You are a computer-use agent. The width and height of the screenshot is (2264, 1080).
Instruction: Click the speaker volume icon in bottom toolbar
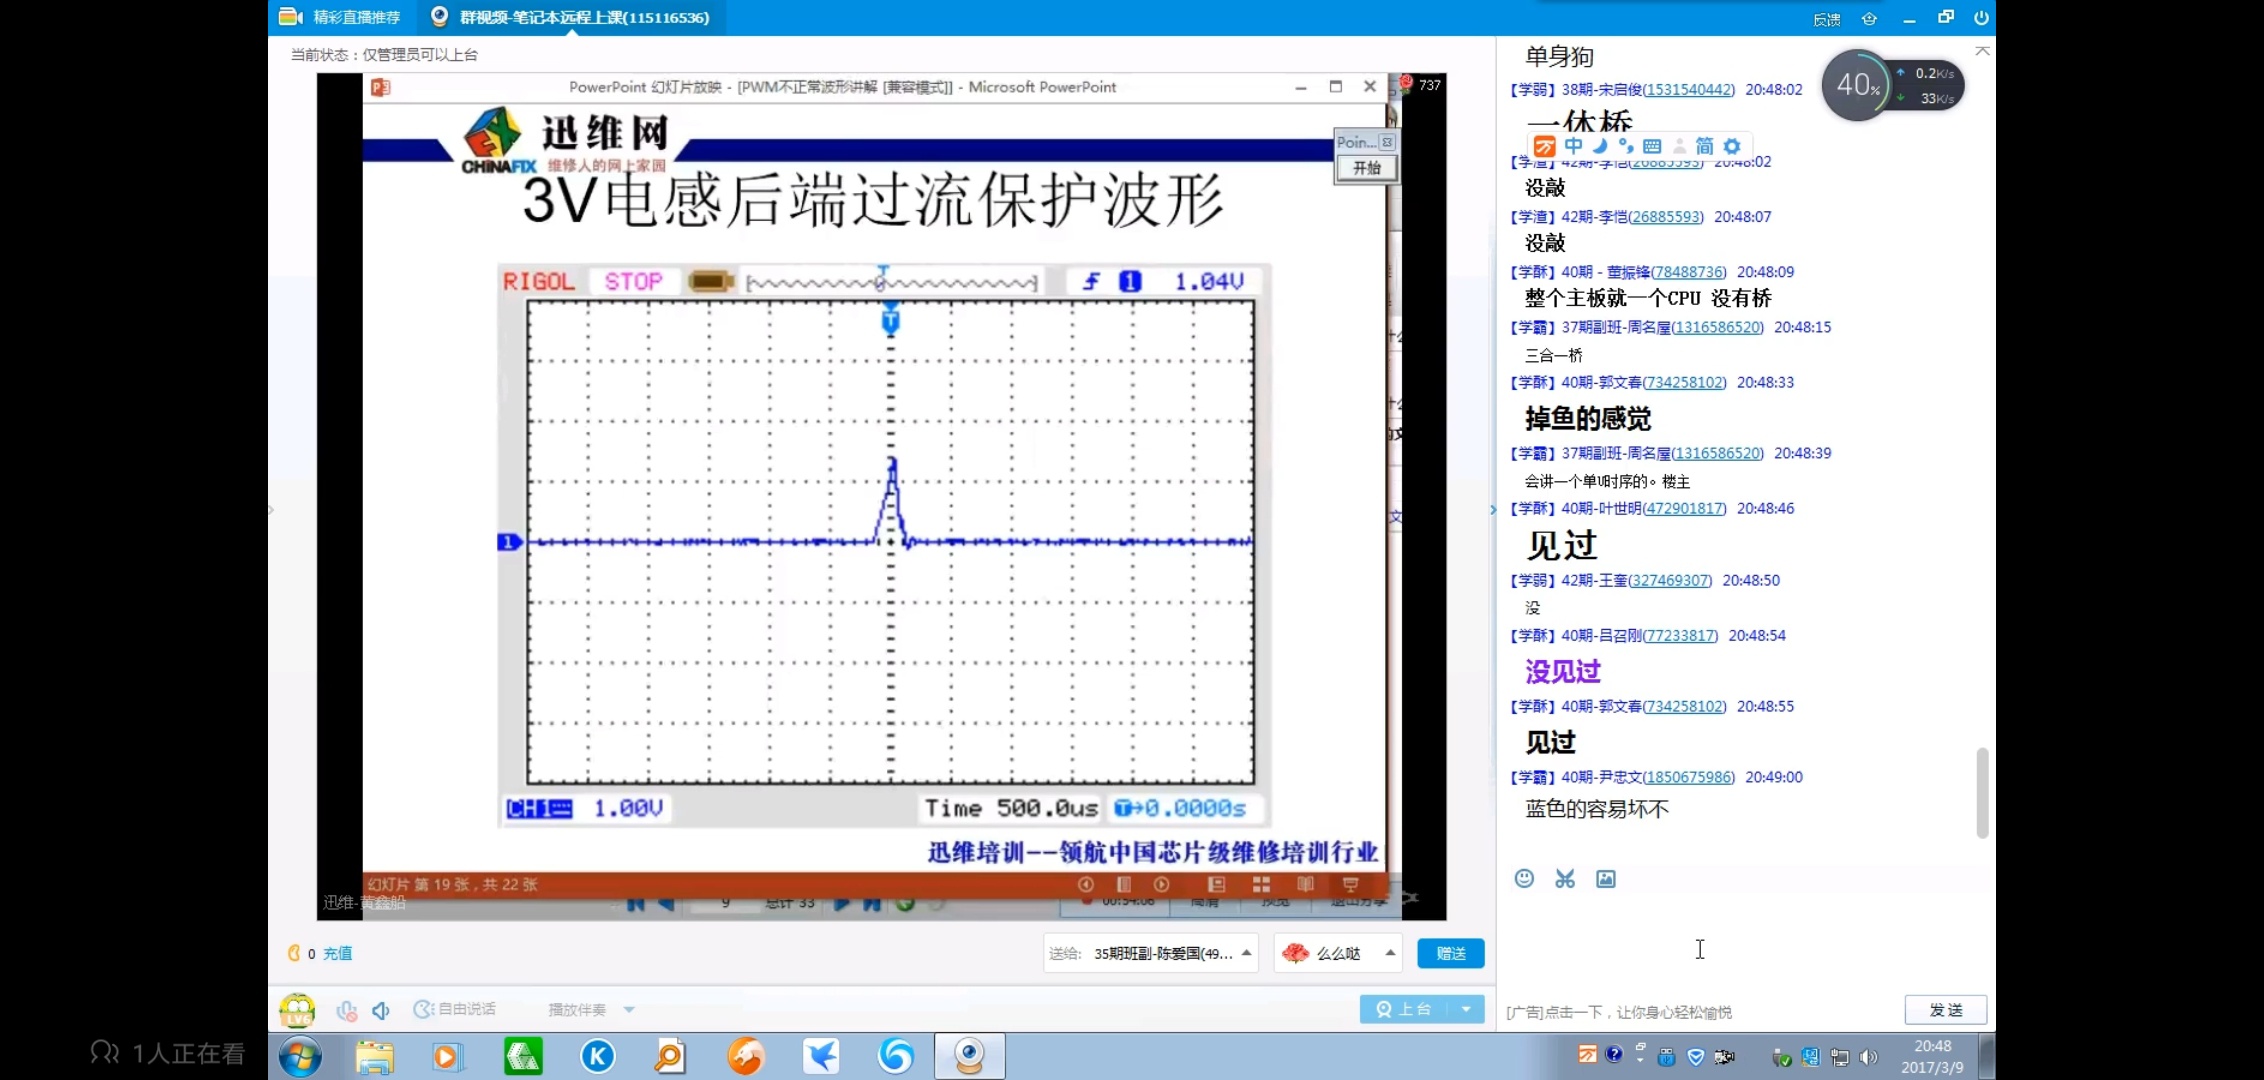click(x=381, y=1010)
